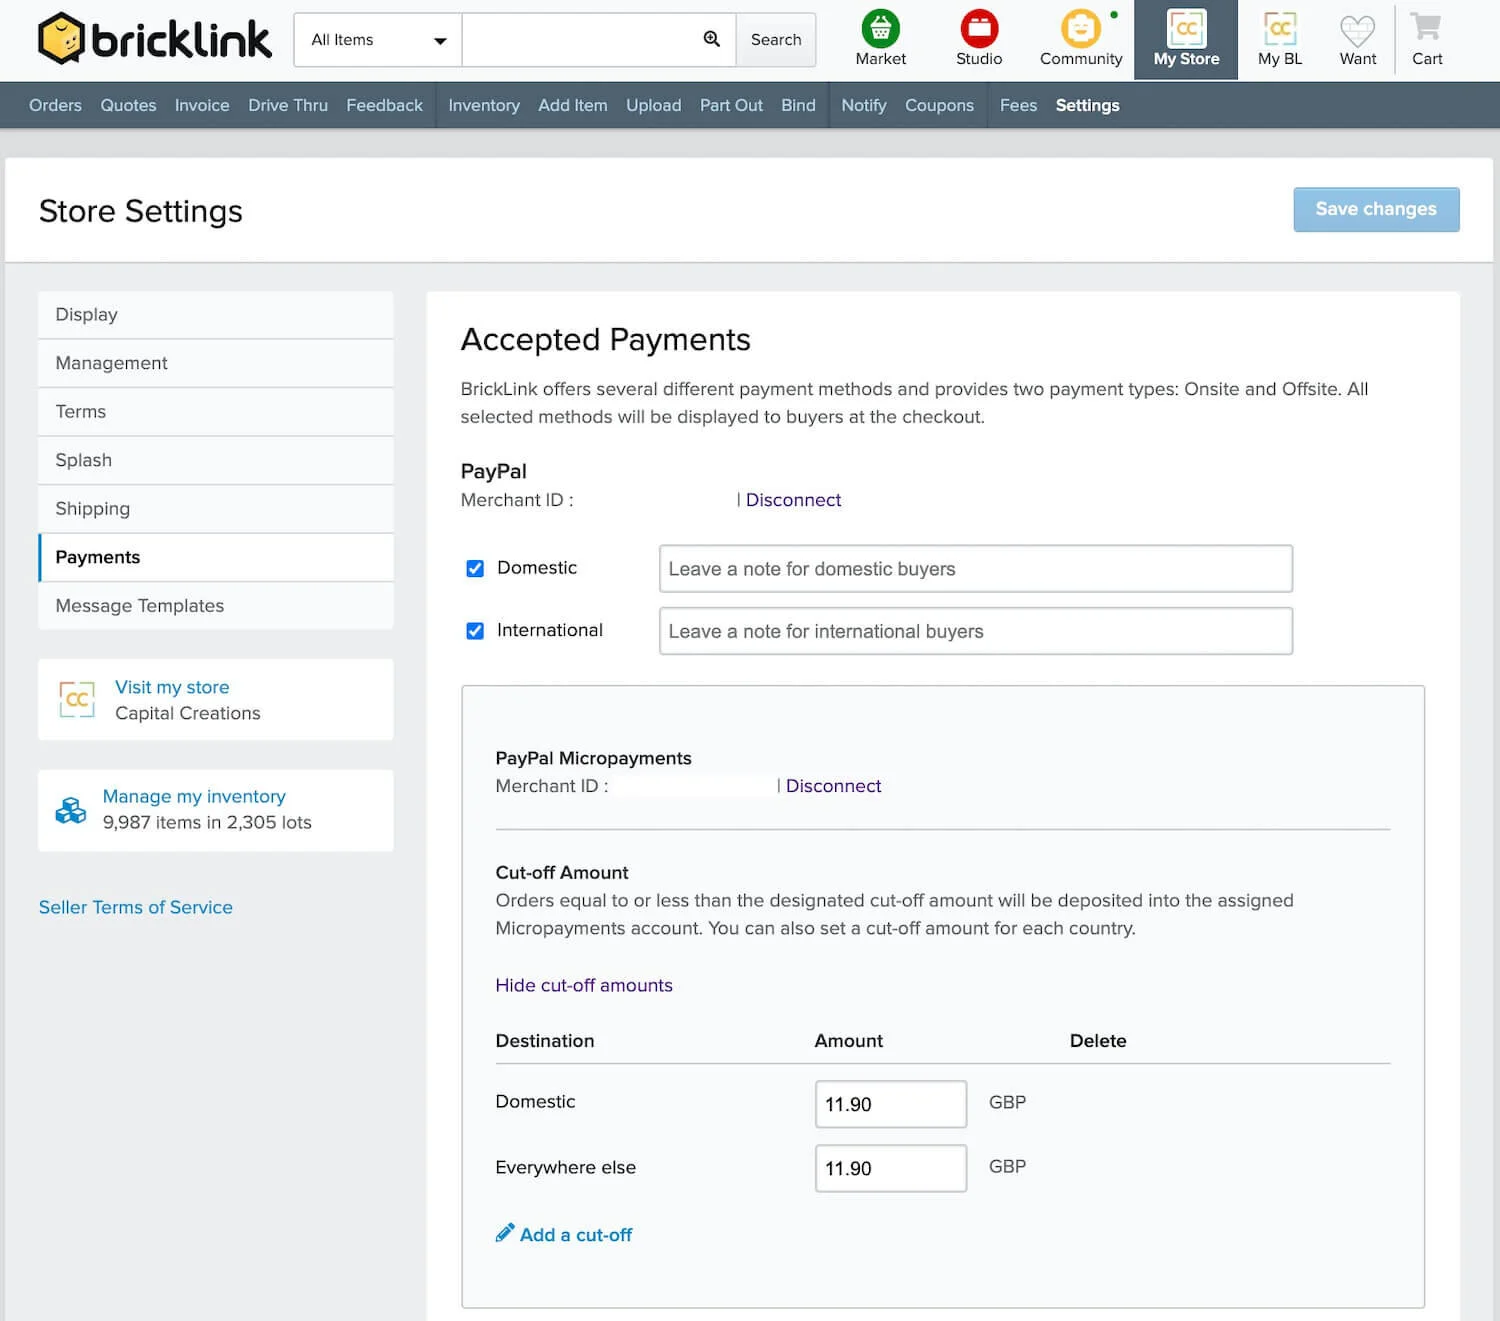Open the Inventory menu item
The width and height of the screenshot is (1500, 1321).
click(x=484, y=105)
